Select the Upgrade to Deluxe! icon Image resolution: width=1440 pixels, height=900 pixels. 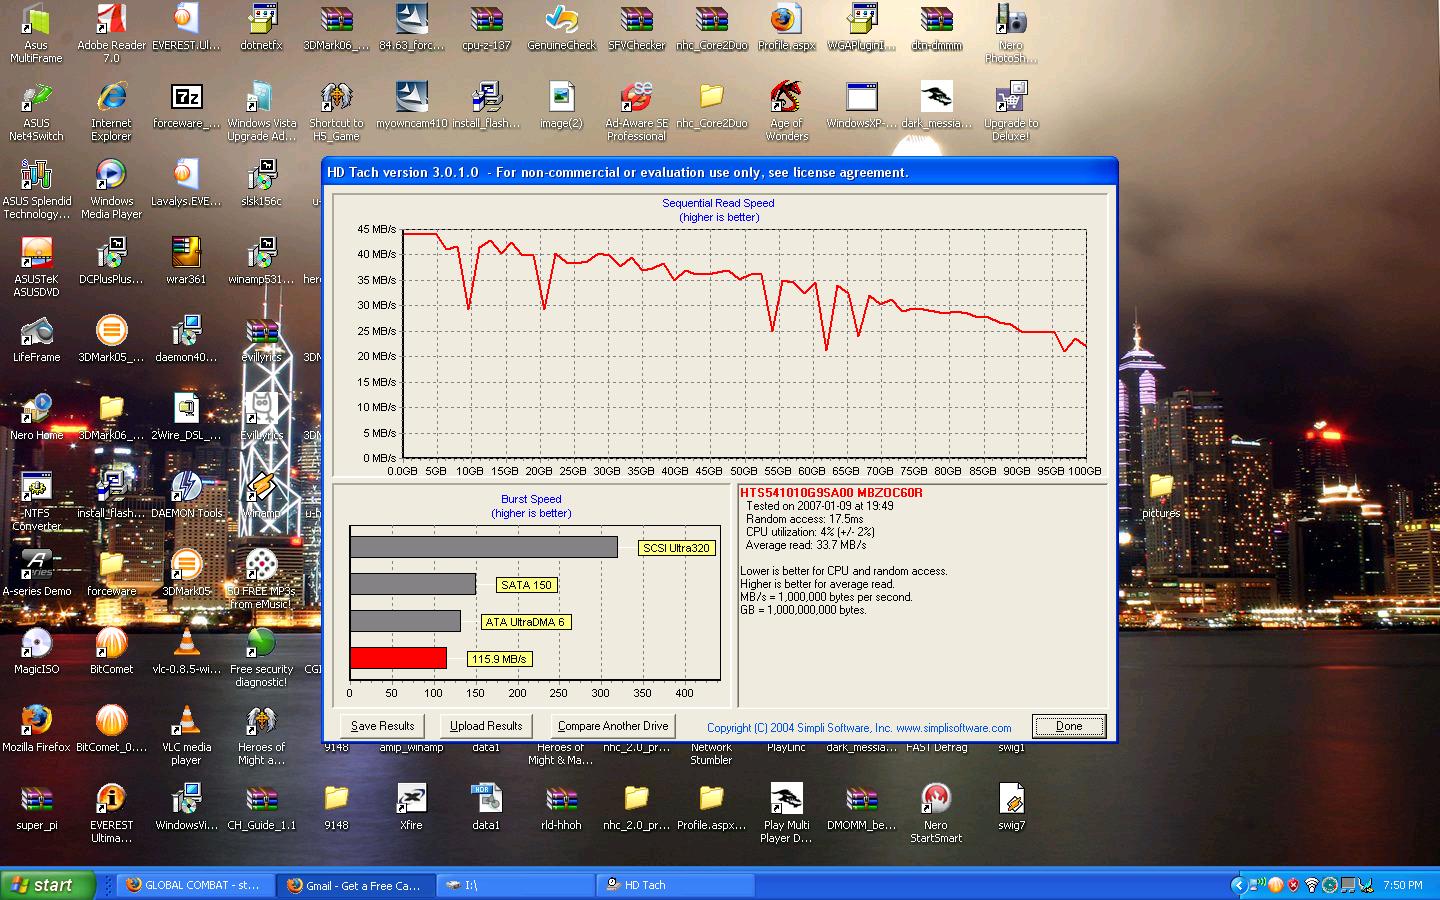pos(1011,111)
